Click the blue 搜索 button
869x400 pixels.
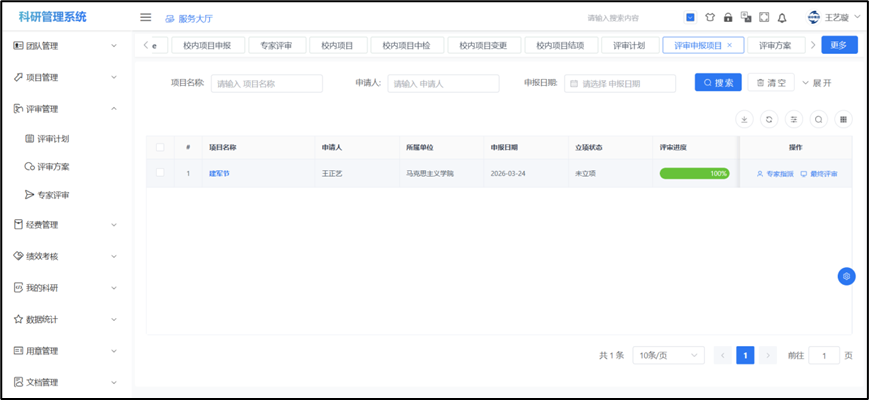[718, 83]
